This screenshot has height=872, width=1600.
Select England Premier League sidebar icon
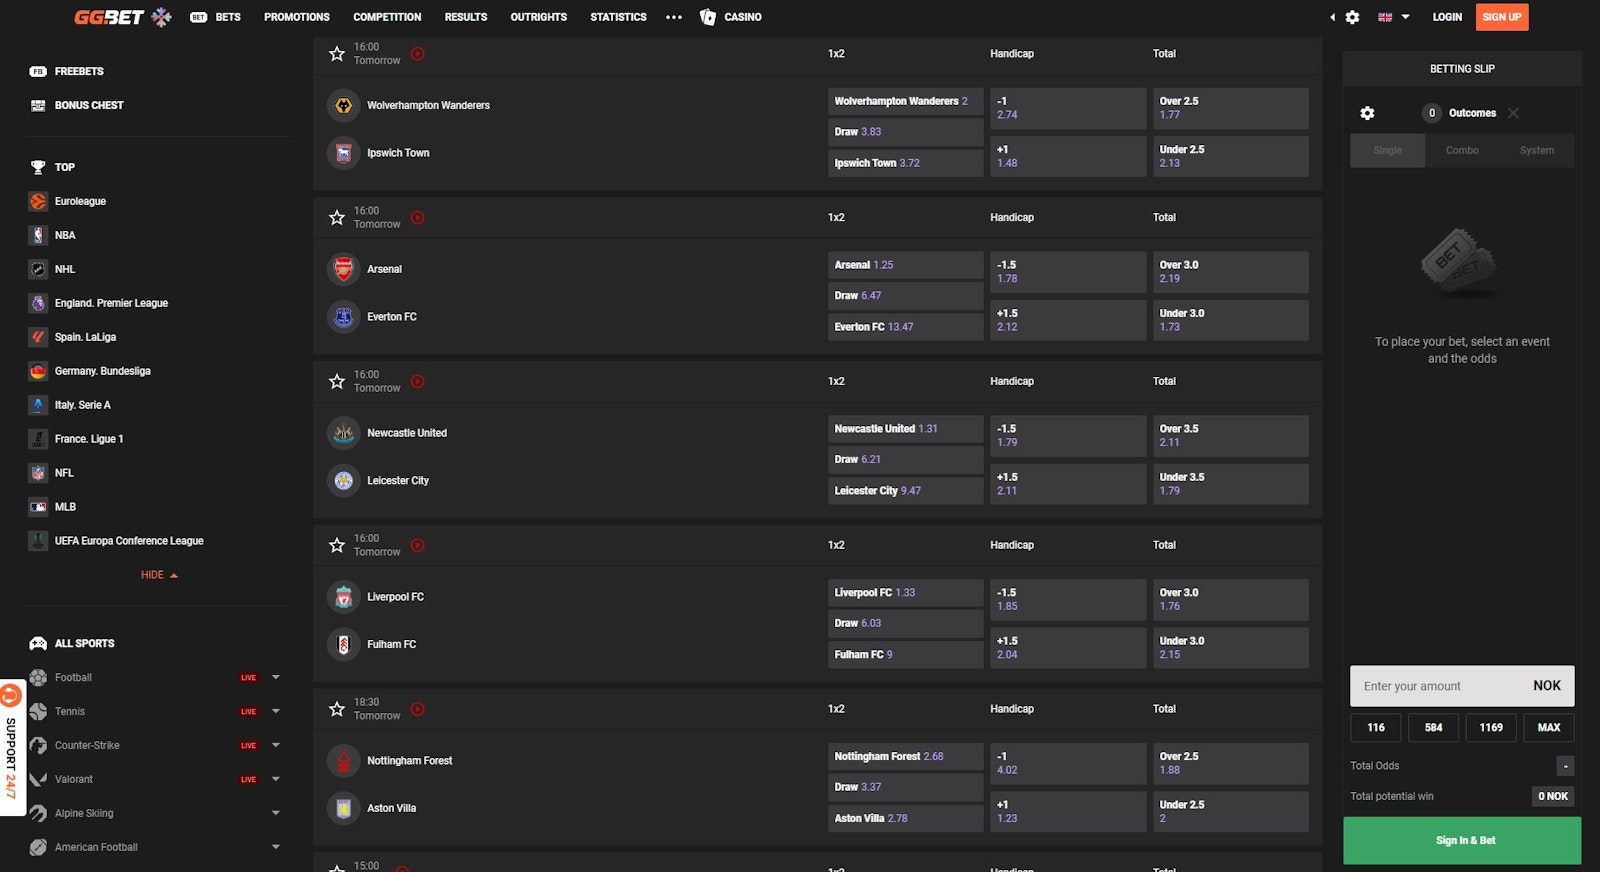click(38, 303)
